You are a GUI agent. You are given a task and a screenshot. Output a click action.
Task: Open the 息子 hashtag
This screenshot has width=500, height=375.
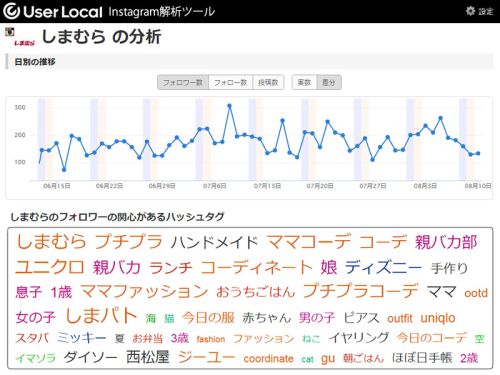coord(29,292)
